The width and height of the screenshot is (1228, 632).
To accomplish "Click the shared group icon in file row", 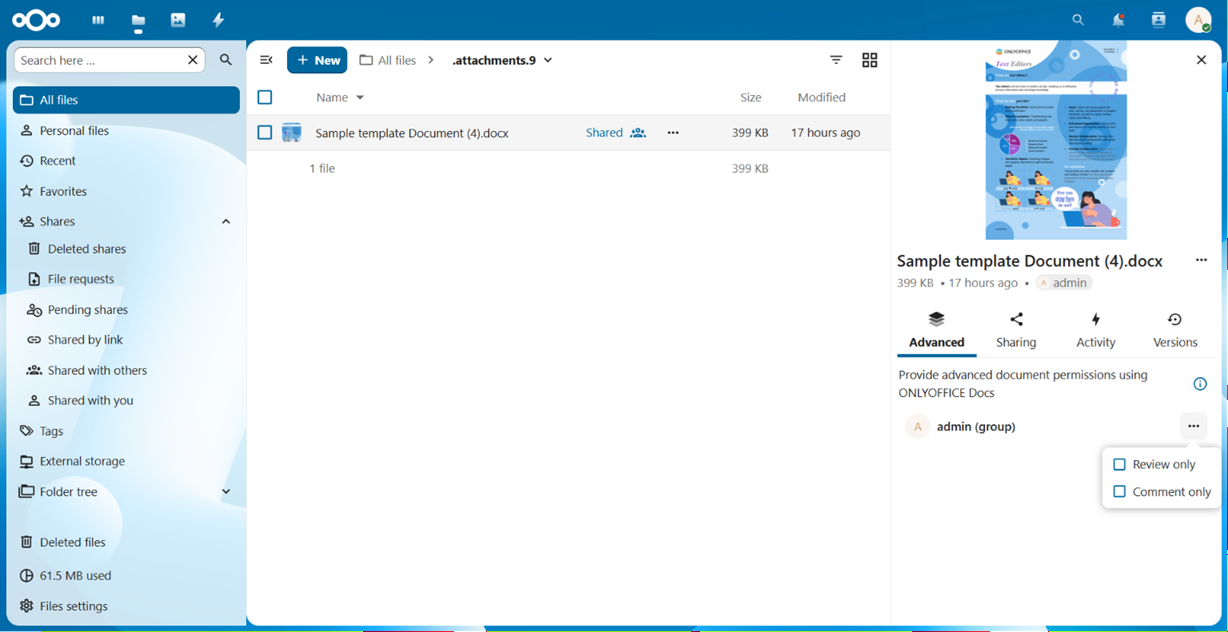I will pyautogui.click(x=638, y=132).
